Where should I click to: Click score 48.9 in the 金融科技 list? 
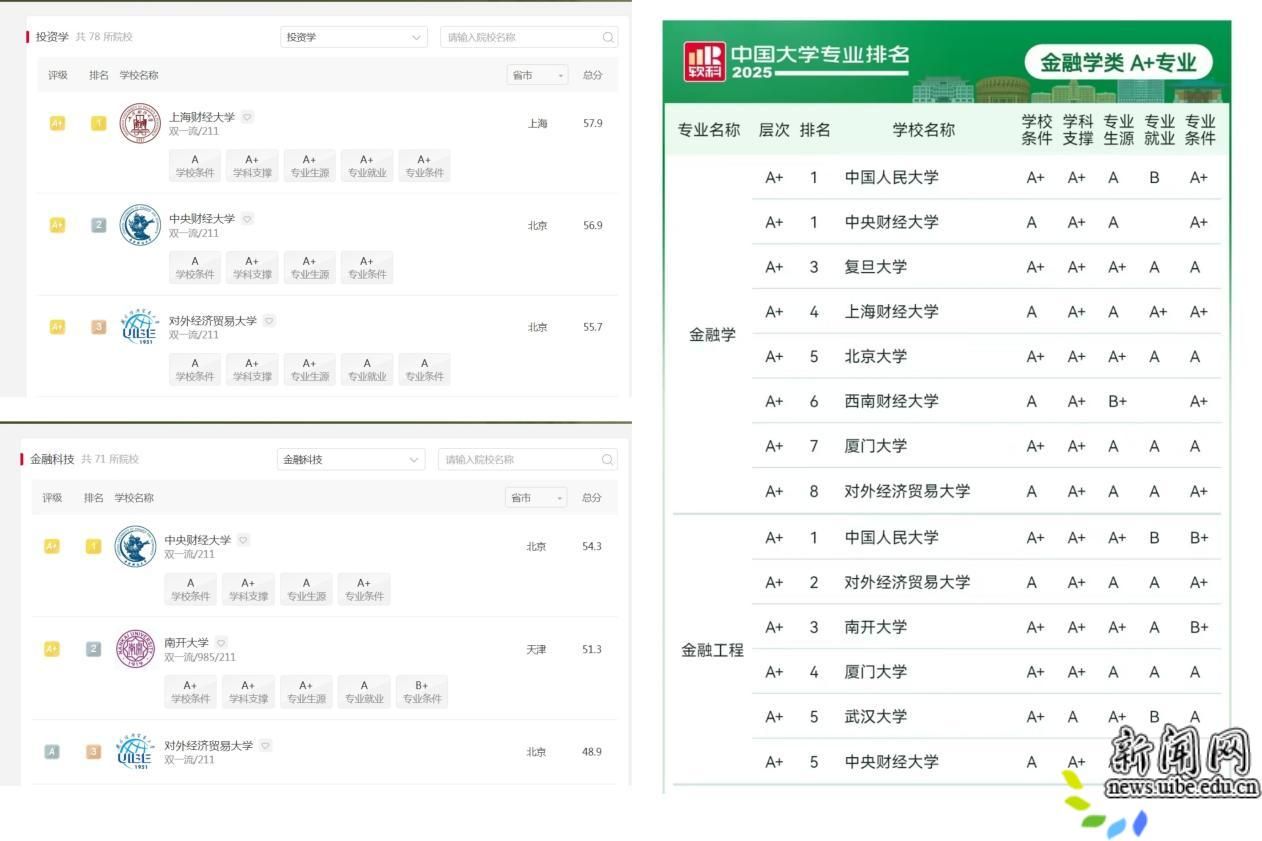(592, 751)
